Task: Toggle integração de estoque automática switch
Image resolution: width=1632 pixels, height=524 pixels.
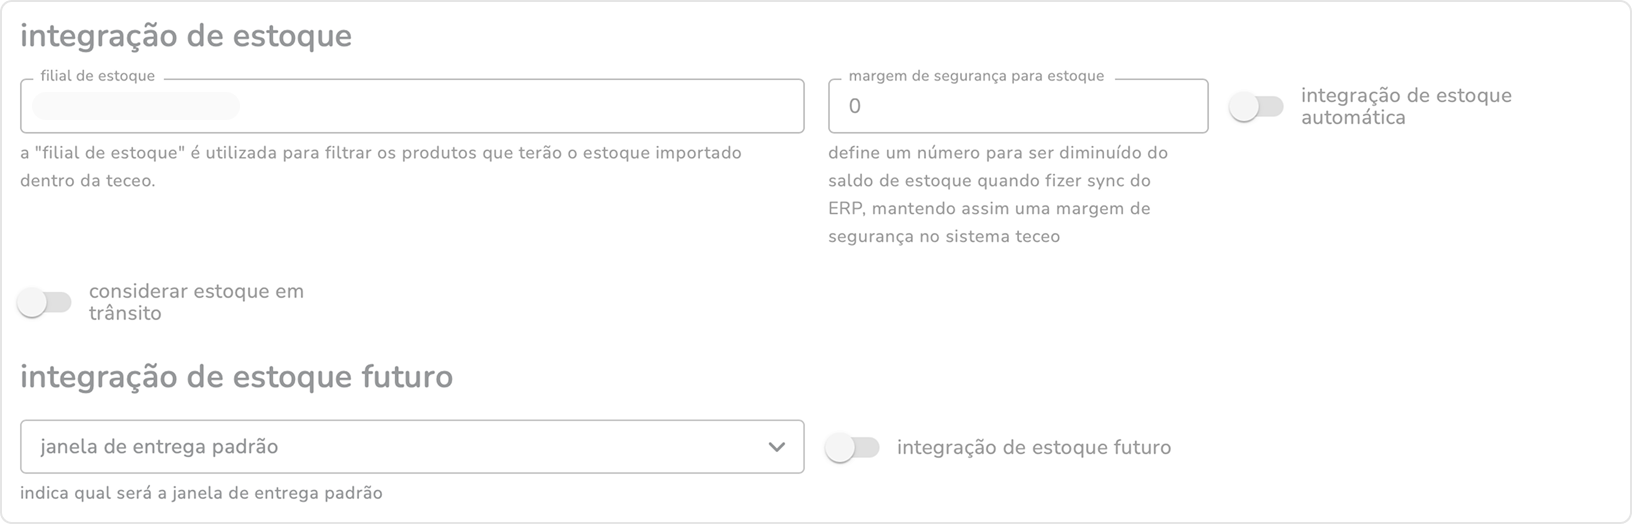Action: click(1256, 106)
